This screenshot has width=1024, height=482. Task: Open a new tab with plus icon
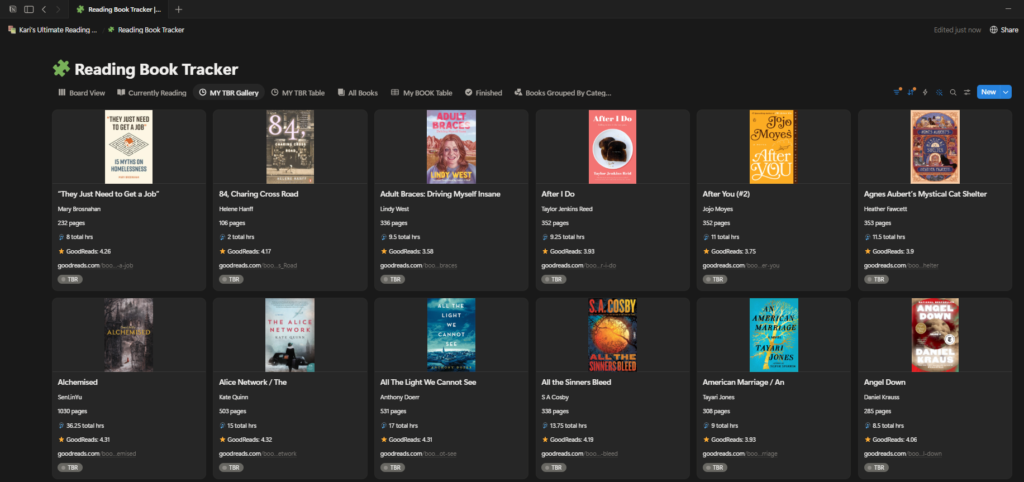(x=179, y=9)
